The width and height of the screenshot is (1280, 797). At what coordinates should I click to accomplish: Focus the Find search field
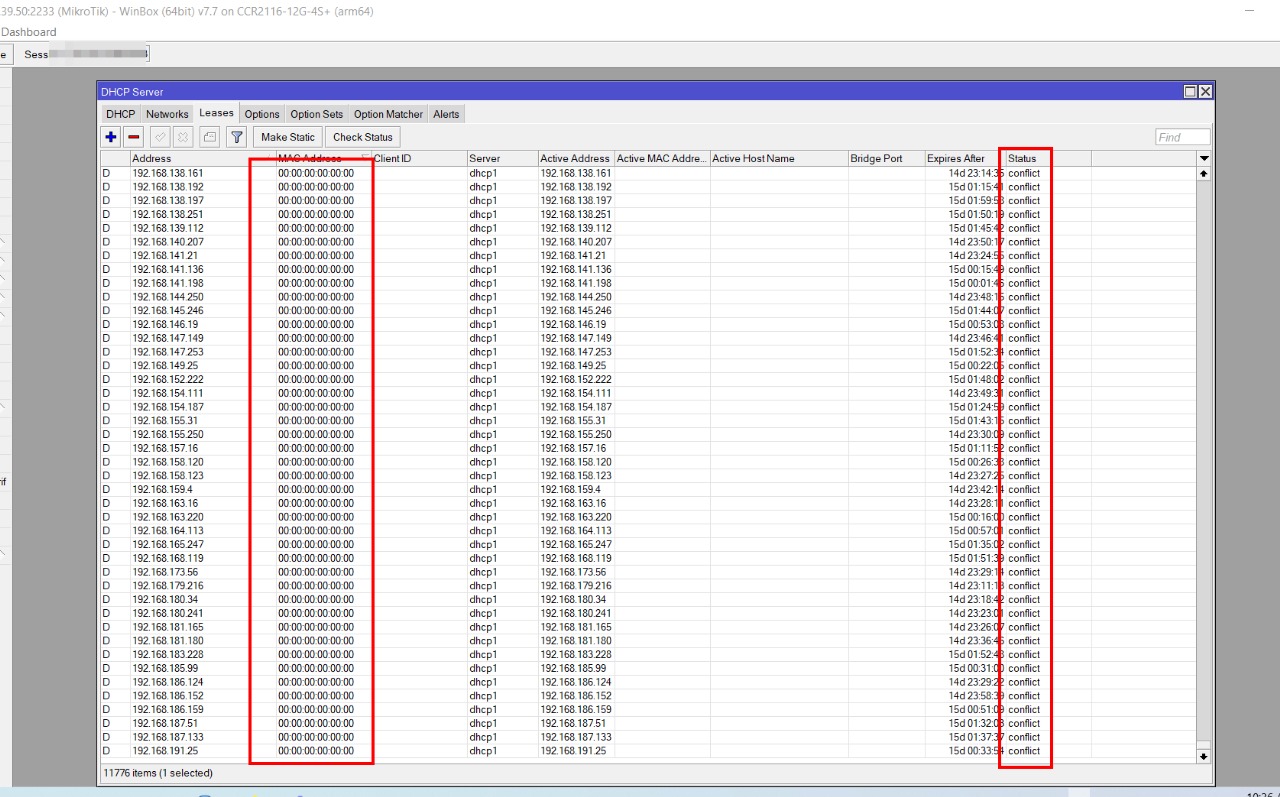point(1182,137)
